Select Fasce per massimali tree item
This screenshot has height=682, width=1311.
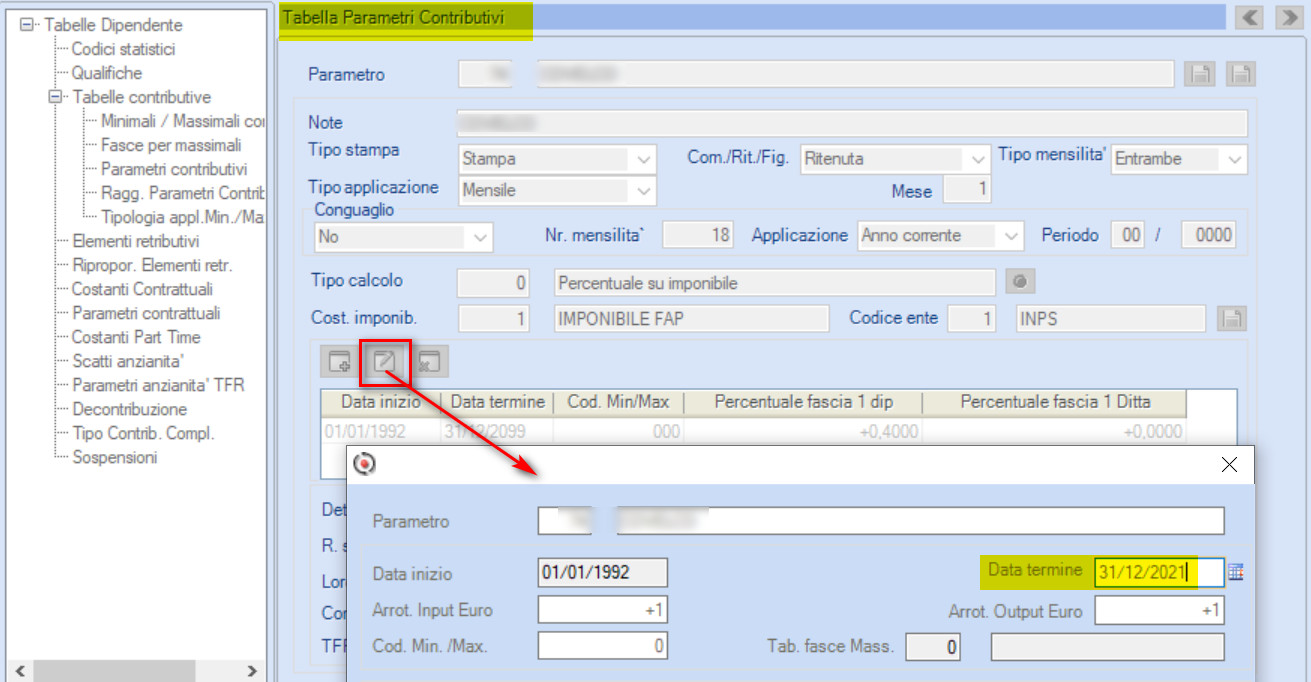coord(171,145)
